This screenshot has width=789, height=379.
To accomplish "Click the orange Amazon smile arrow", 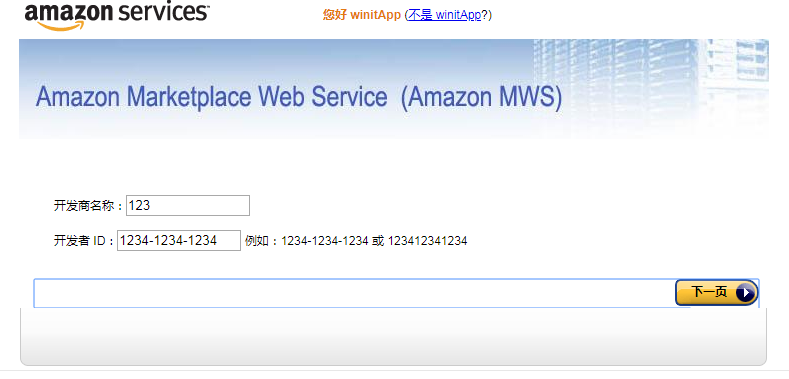I will click(59, 26).
